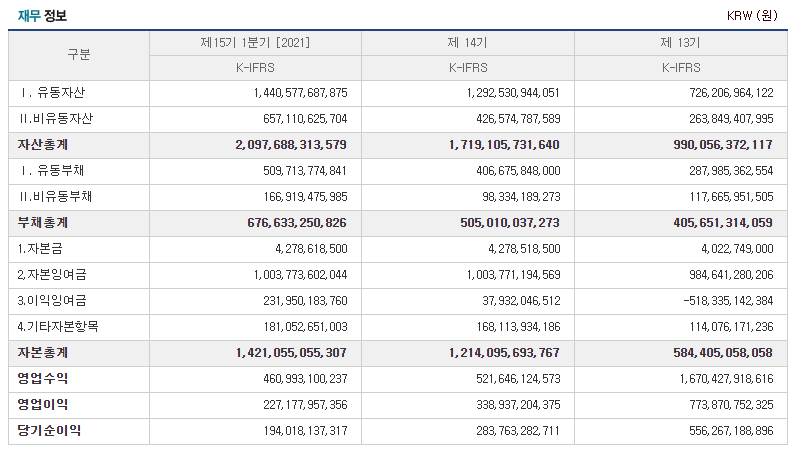Select the 부채총계 row label

point(42,223)
